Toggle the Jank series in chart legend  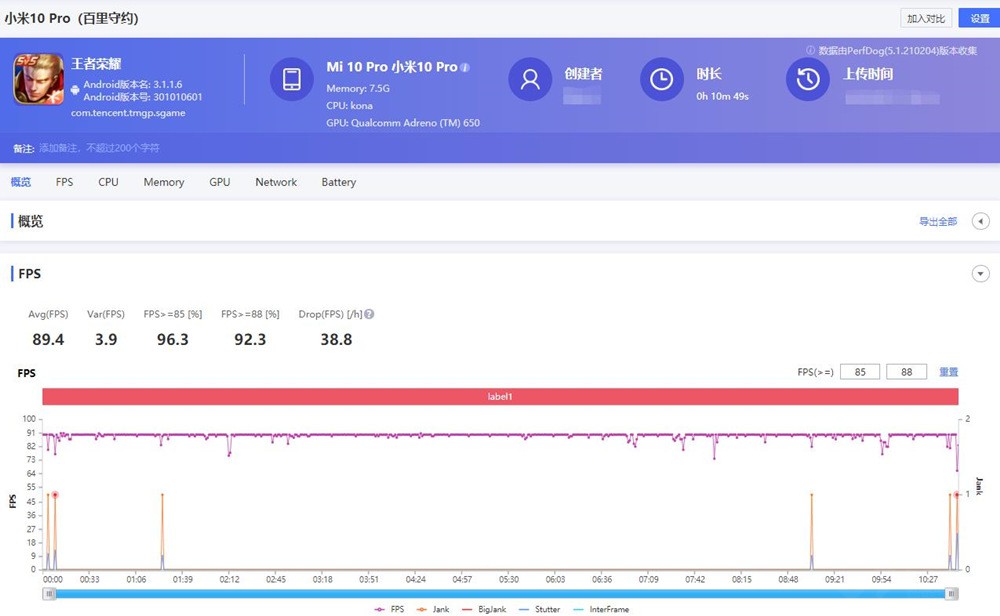[432, 610]
